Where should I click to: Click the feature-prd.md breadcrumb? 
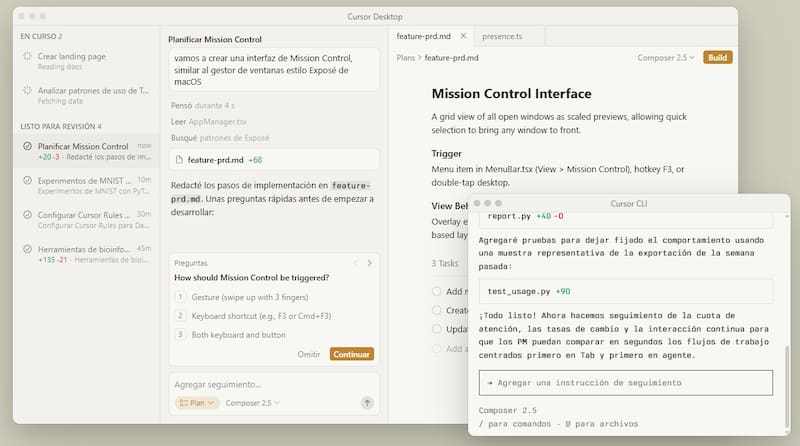[x=452, y=58]
